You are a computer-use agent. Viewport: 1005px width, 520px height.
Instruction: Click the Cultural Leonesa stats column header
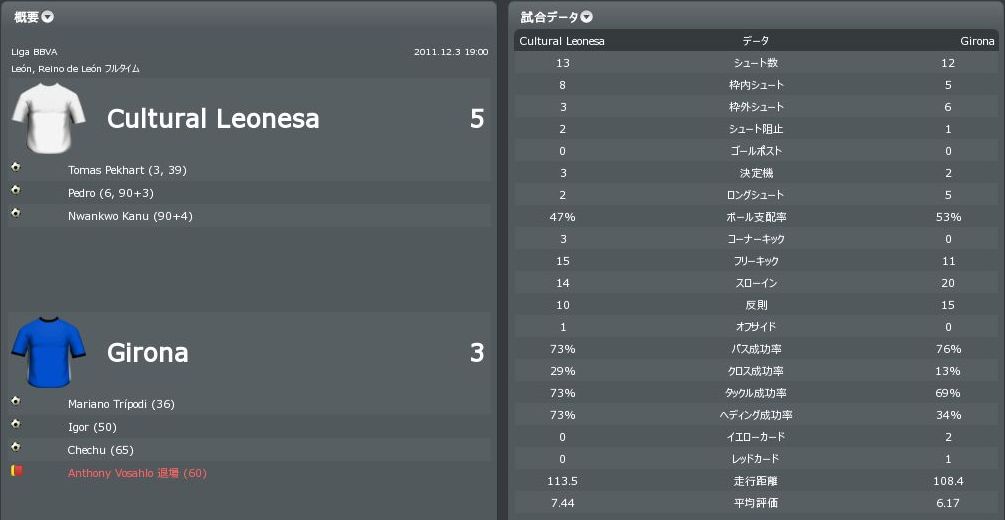pyautogui.click(x=562, y=41)
